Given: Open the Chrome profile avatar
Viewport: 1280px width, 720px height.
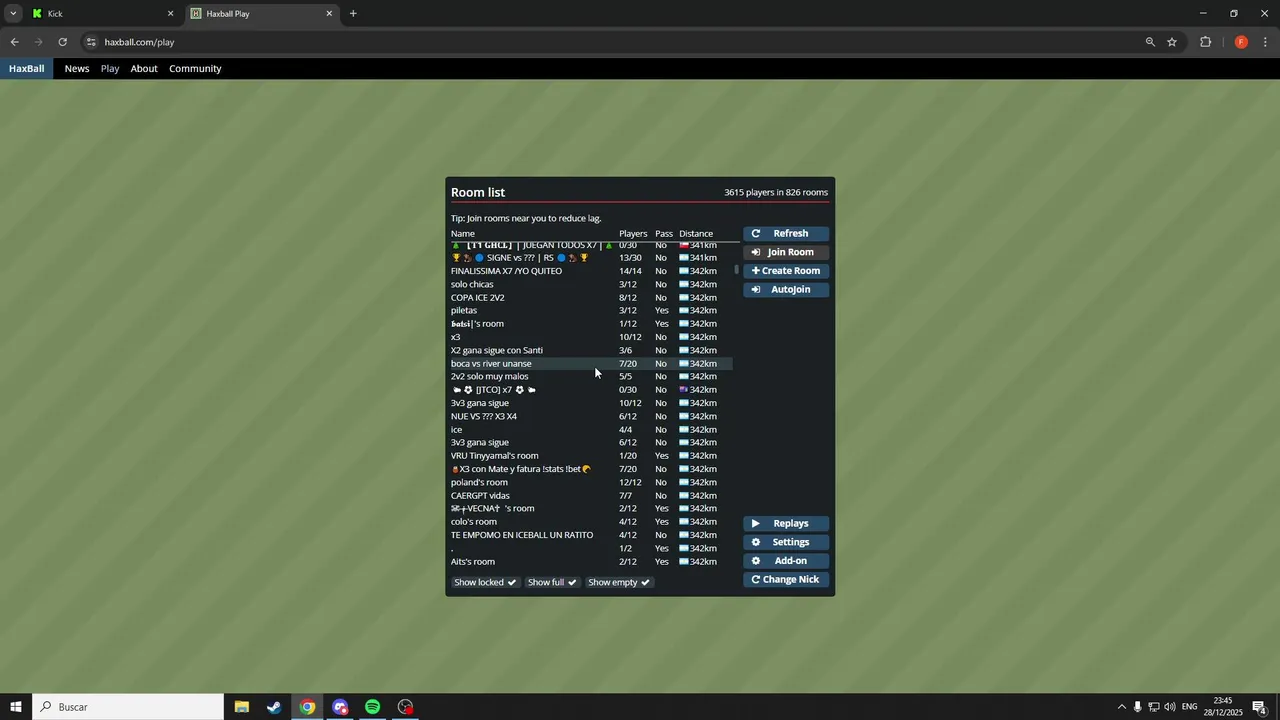Looking at the screenshot, I should 1241,42.
